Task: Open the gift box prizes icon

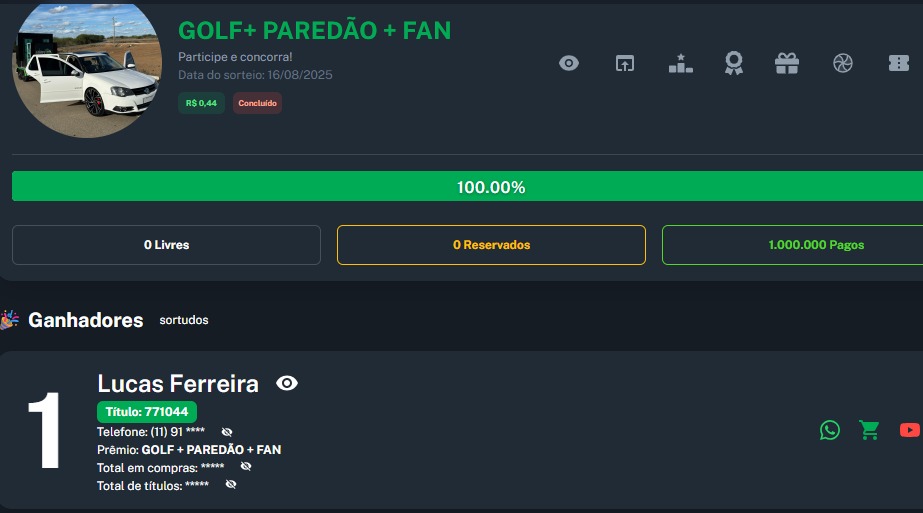Action: (787, 63)
